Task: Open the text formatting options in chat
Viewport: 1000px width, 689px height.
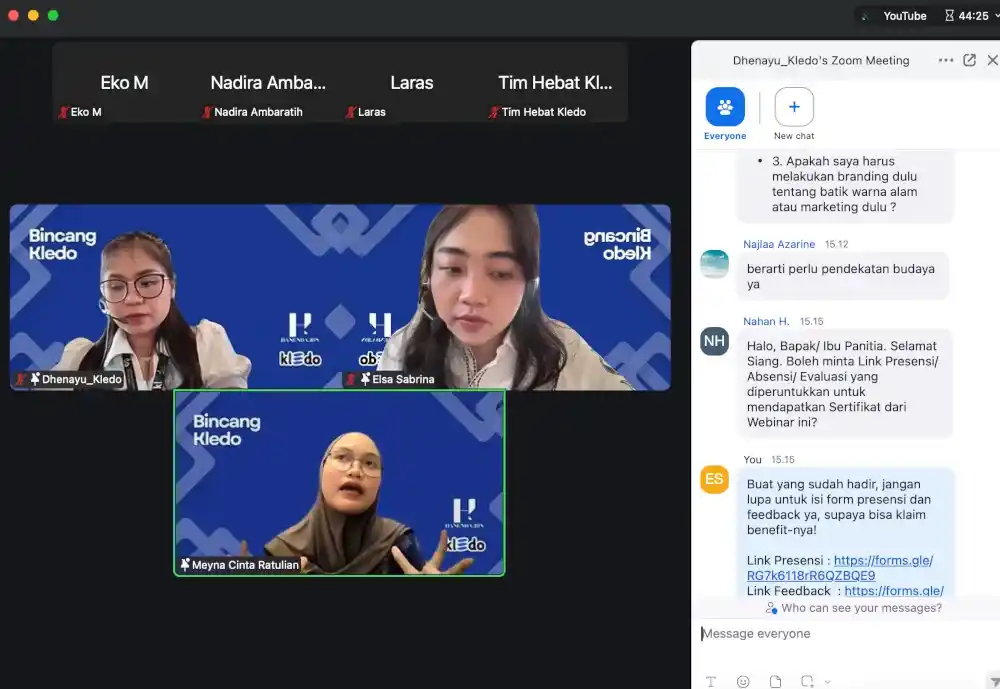Action: click(711, 682)
